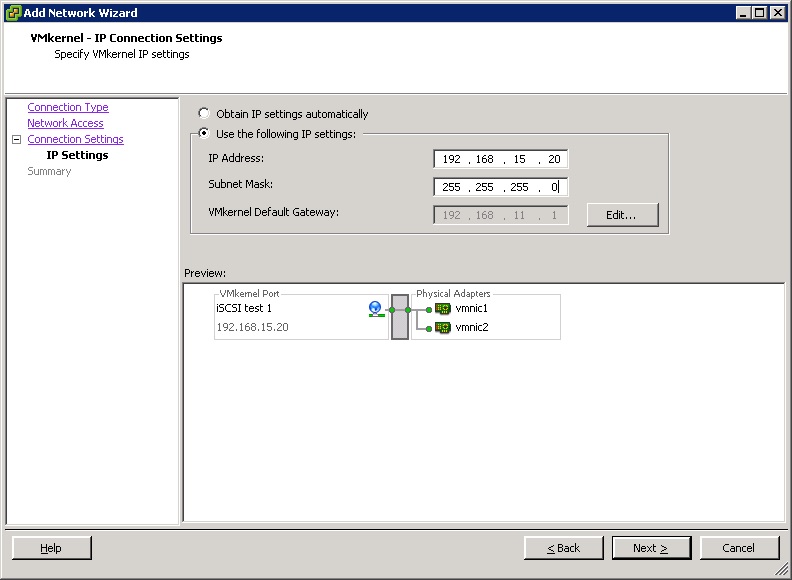792x580 pixels.
Task: Go to Connection Type step
Action: [68, 107]
